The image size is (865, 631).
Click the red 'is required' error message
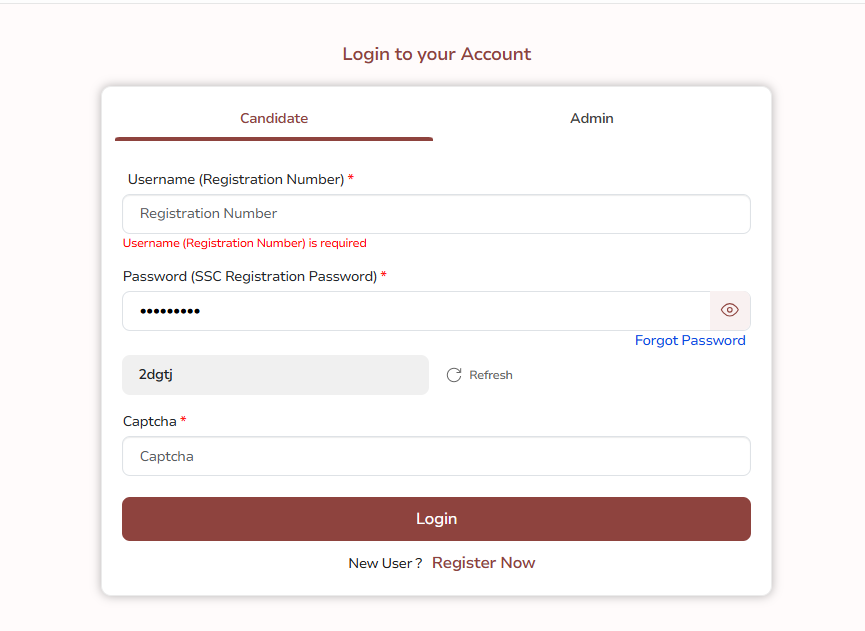[x=244, y=243]
